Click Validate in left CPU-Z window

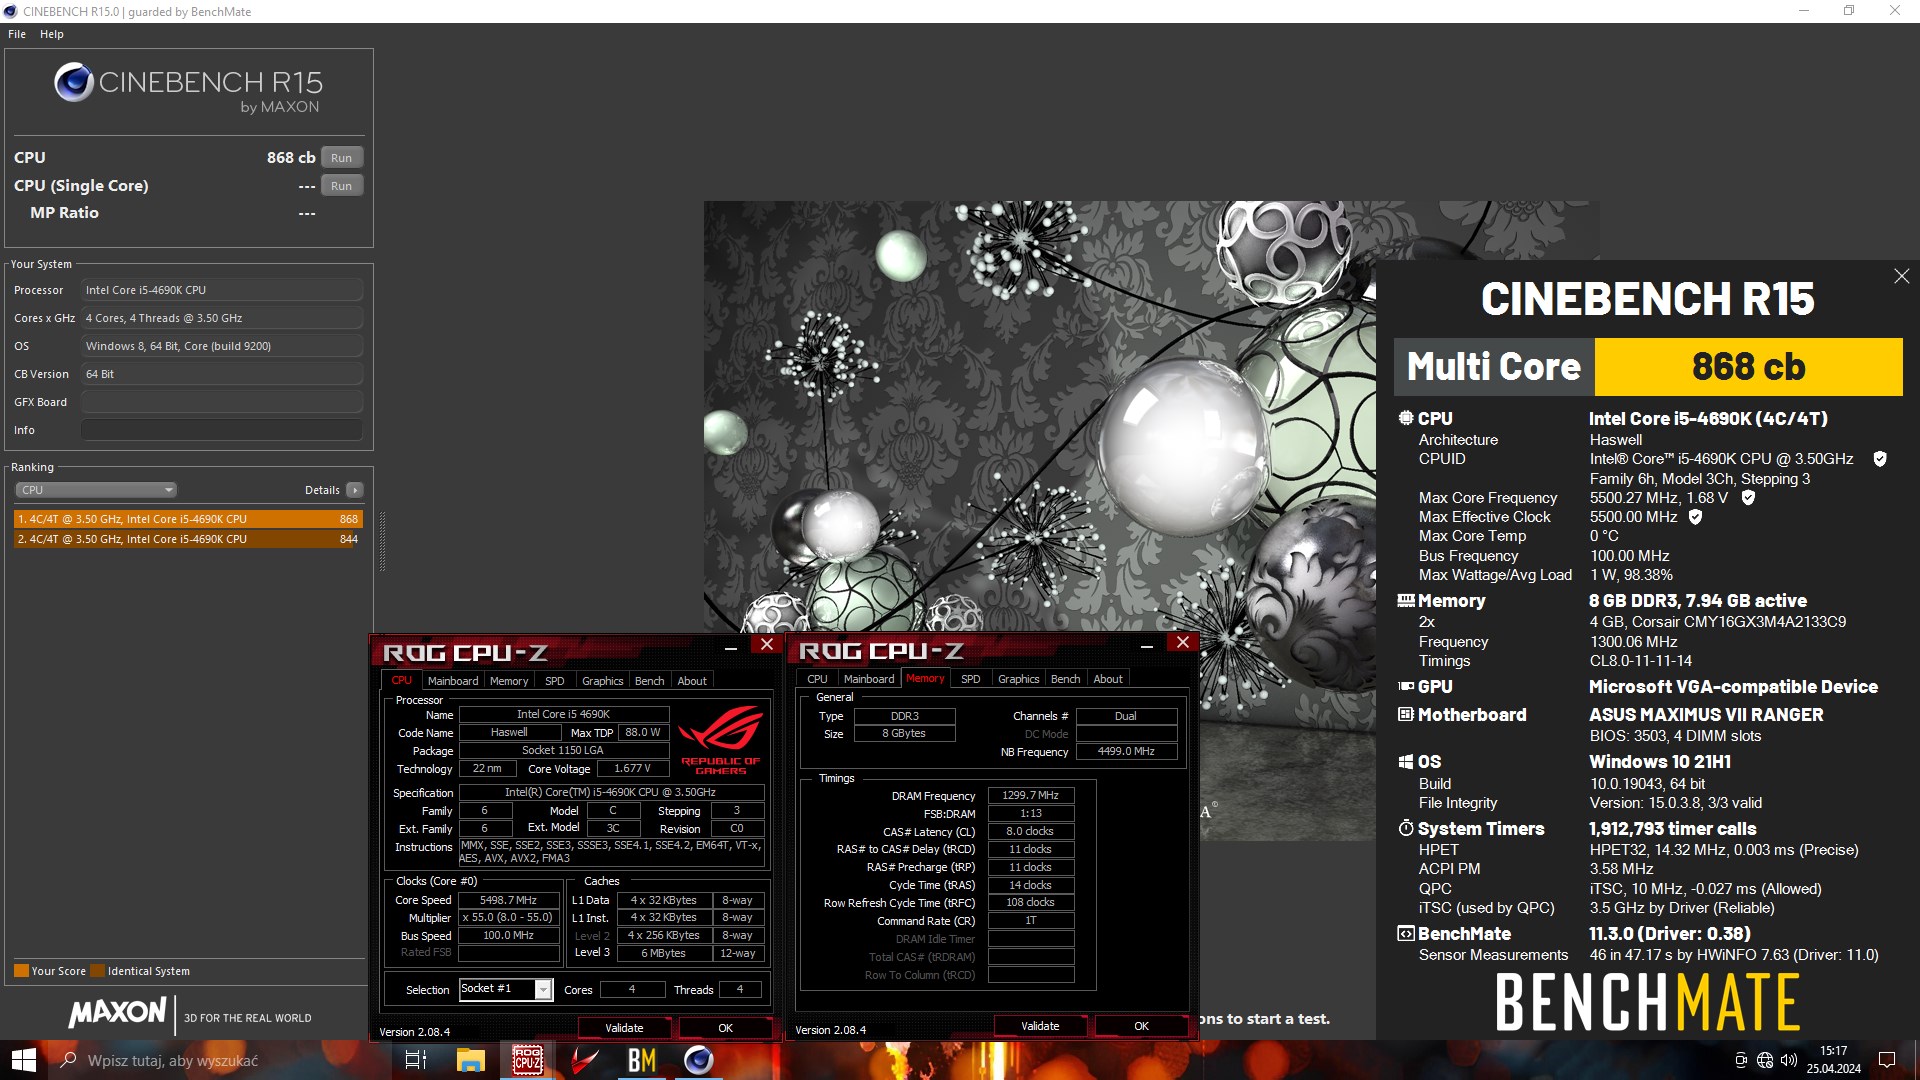[x=624, y=1028]
